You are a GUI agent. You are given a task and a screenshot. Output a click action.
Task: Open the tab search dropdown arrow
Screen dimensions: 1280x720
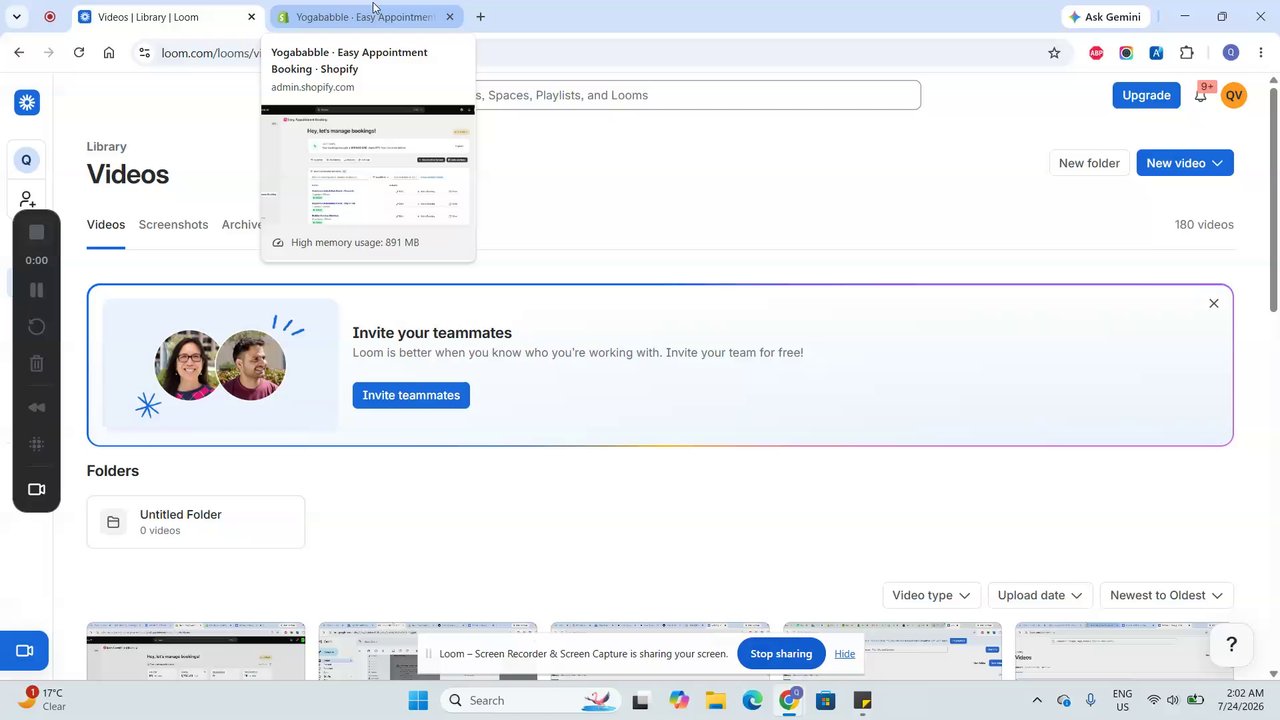pyautogui.click(x=17, y=17)
